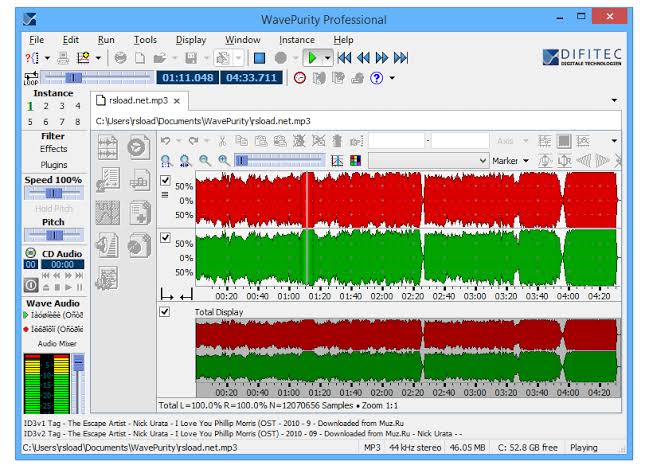Click the Undo arrow icon
The height and width of the screenshot is (473, 649).
point(166,141)
